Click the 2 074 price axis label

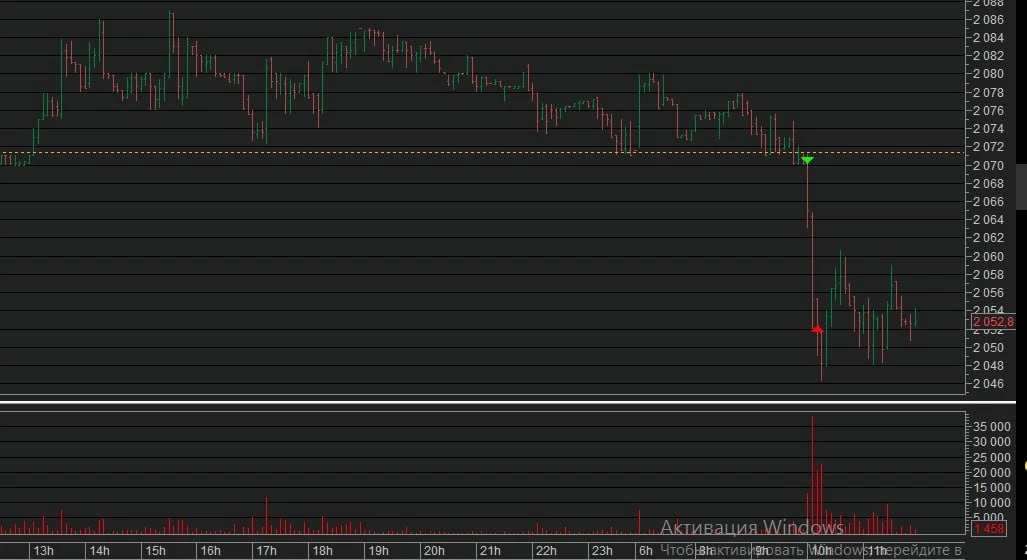pos(988,128)
